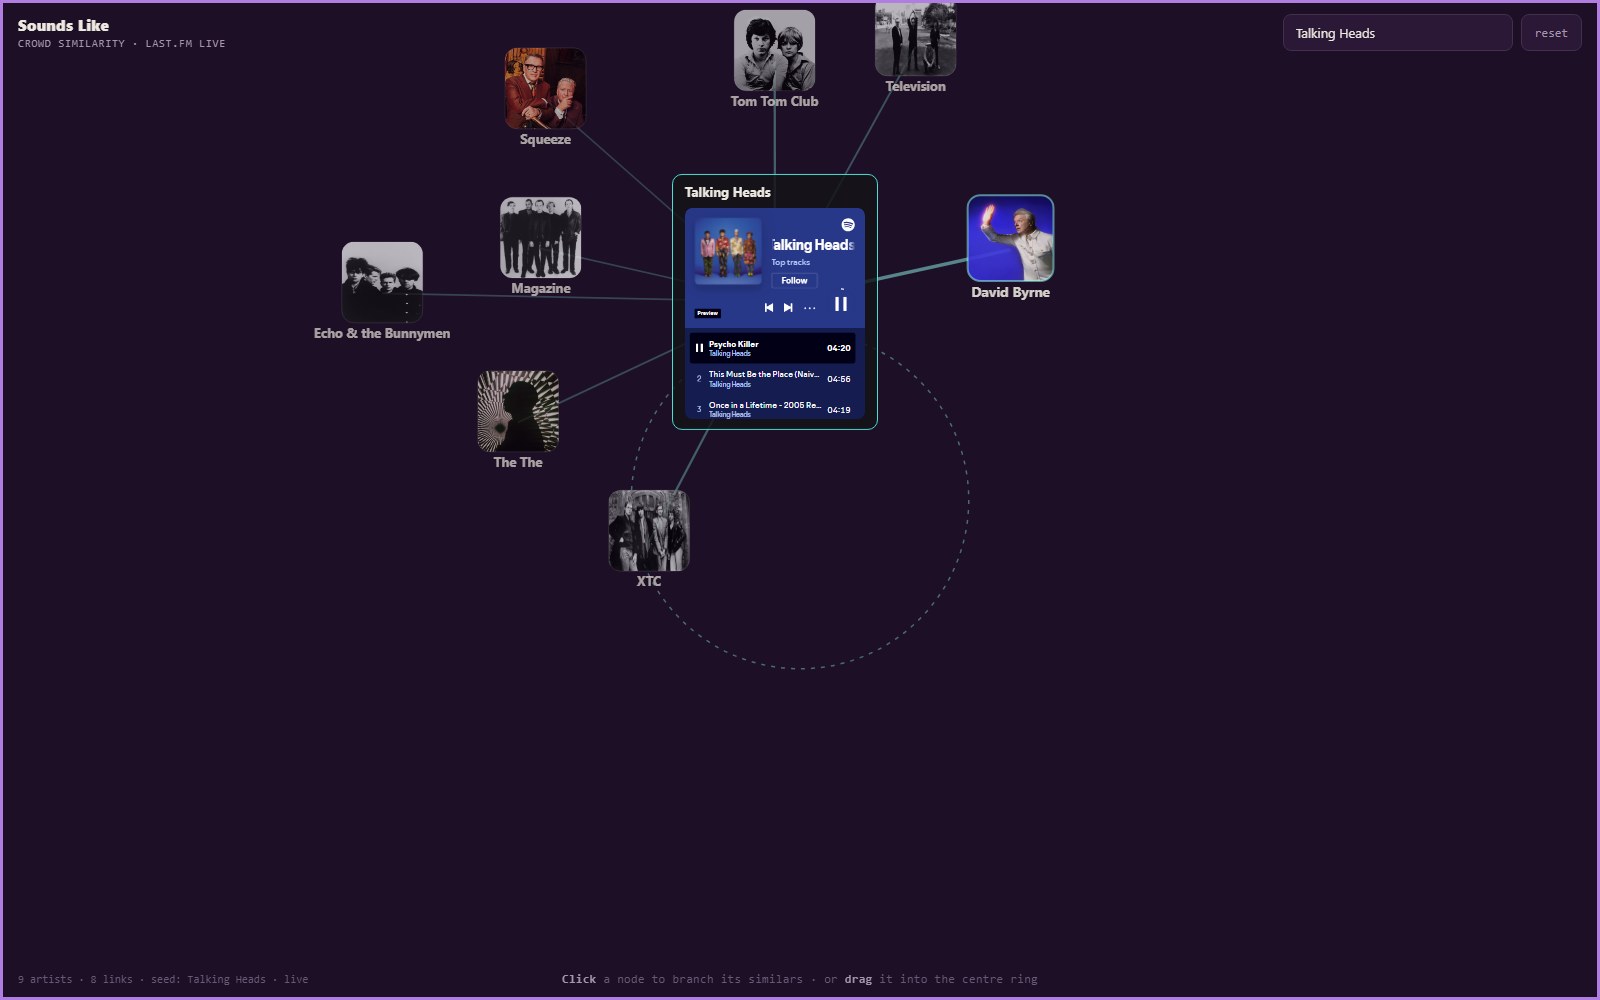
Task: Reset the similarity graph
Action: click(x=1551, y=33)
